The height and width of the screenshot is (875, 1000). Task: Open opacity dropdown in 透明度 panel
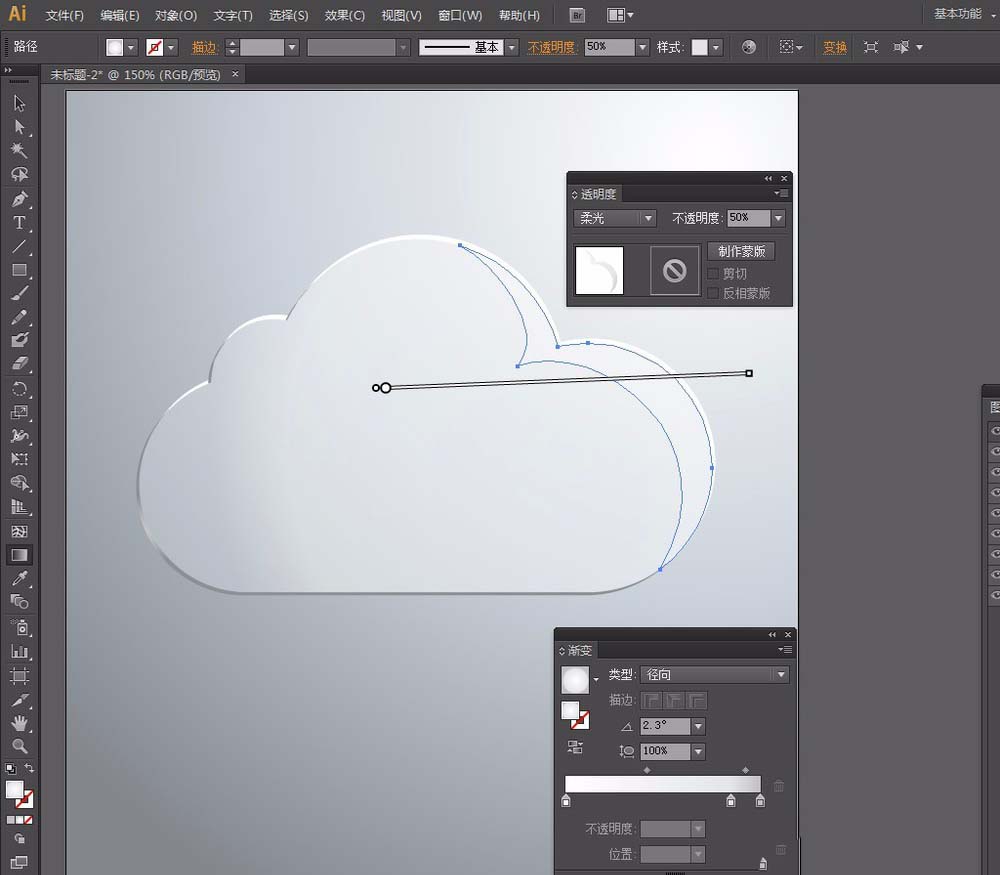click(778, 218)
